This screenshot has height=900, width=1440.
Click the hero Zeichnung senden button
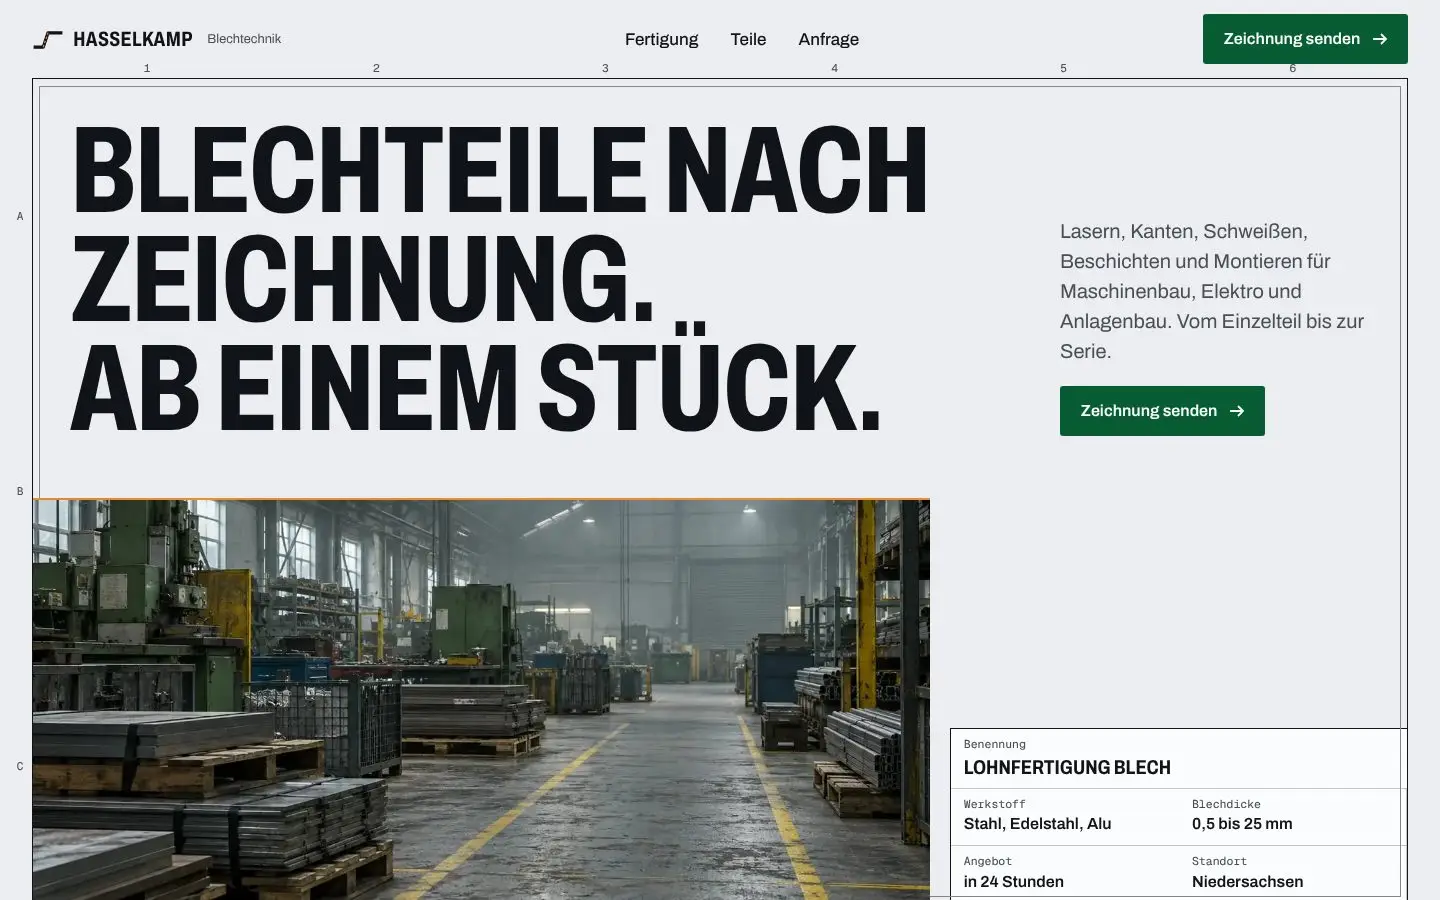click(1162, 411)
